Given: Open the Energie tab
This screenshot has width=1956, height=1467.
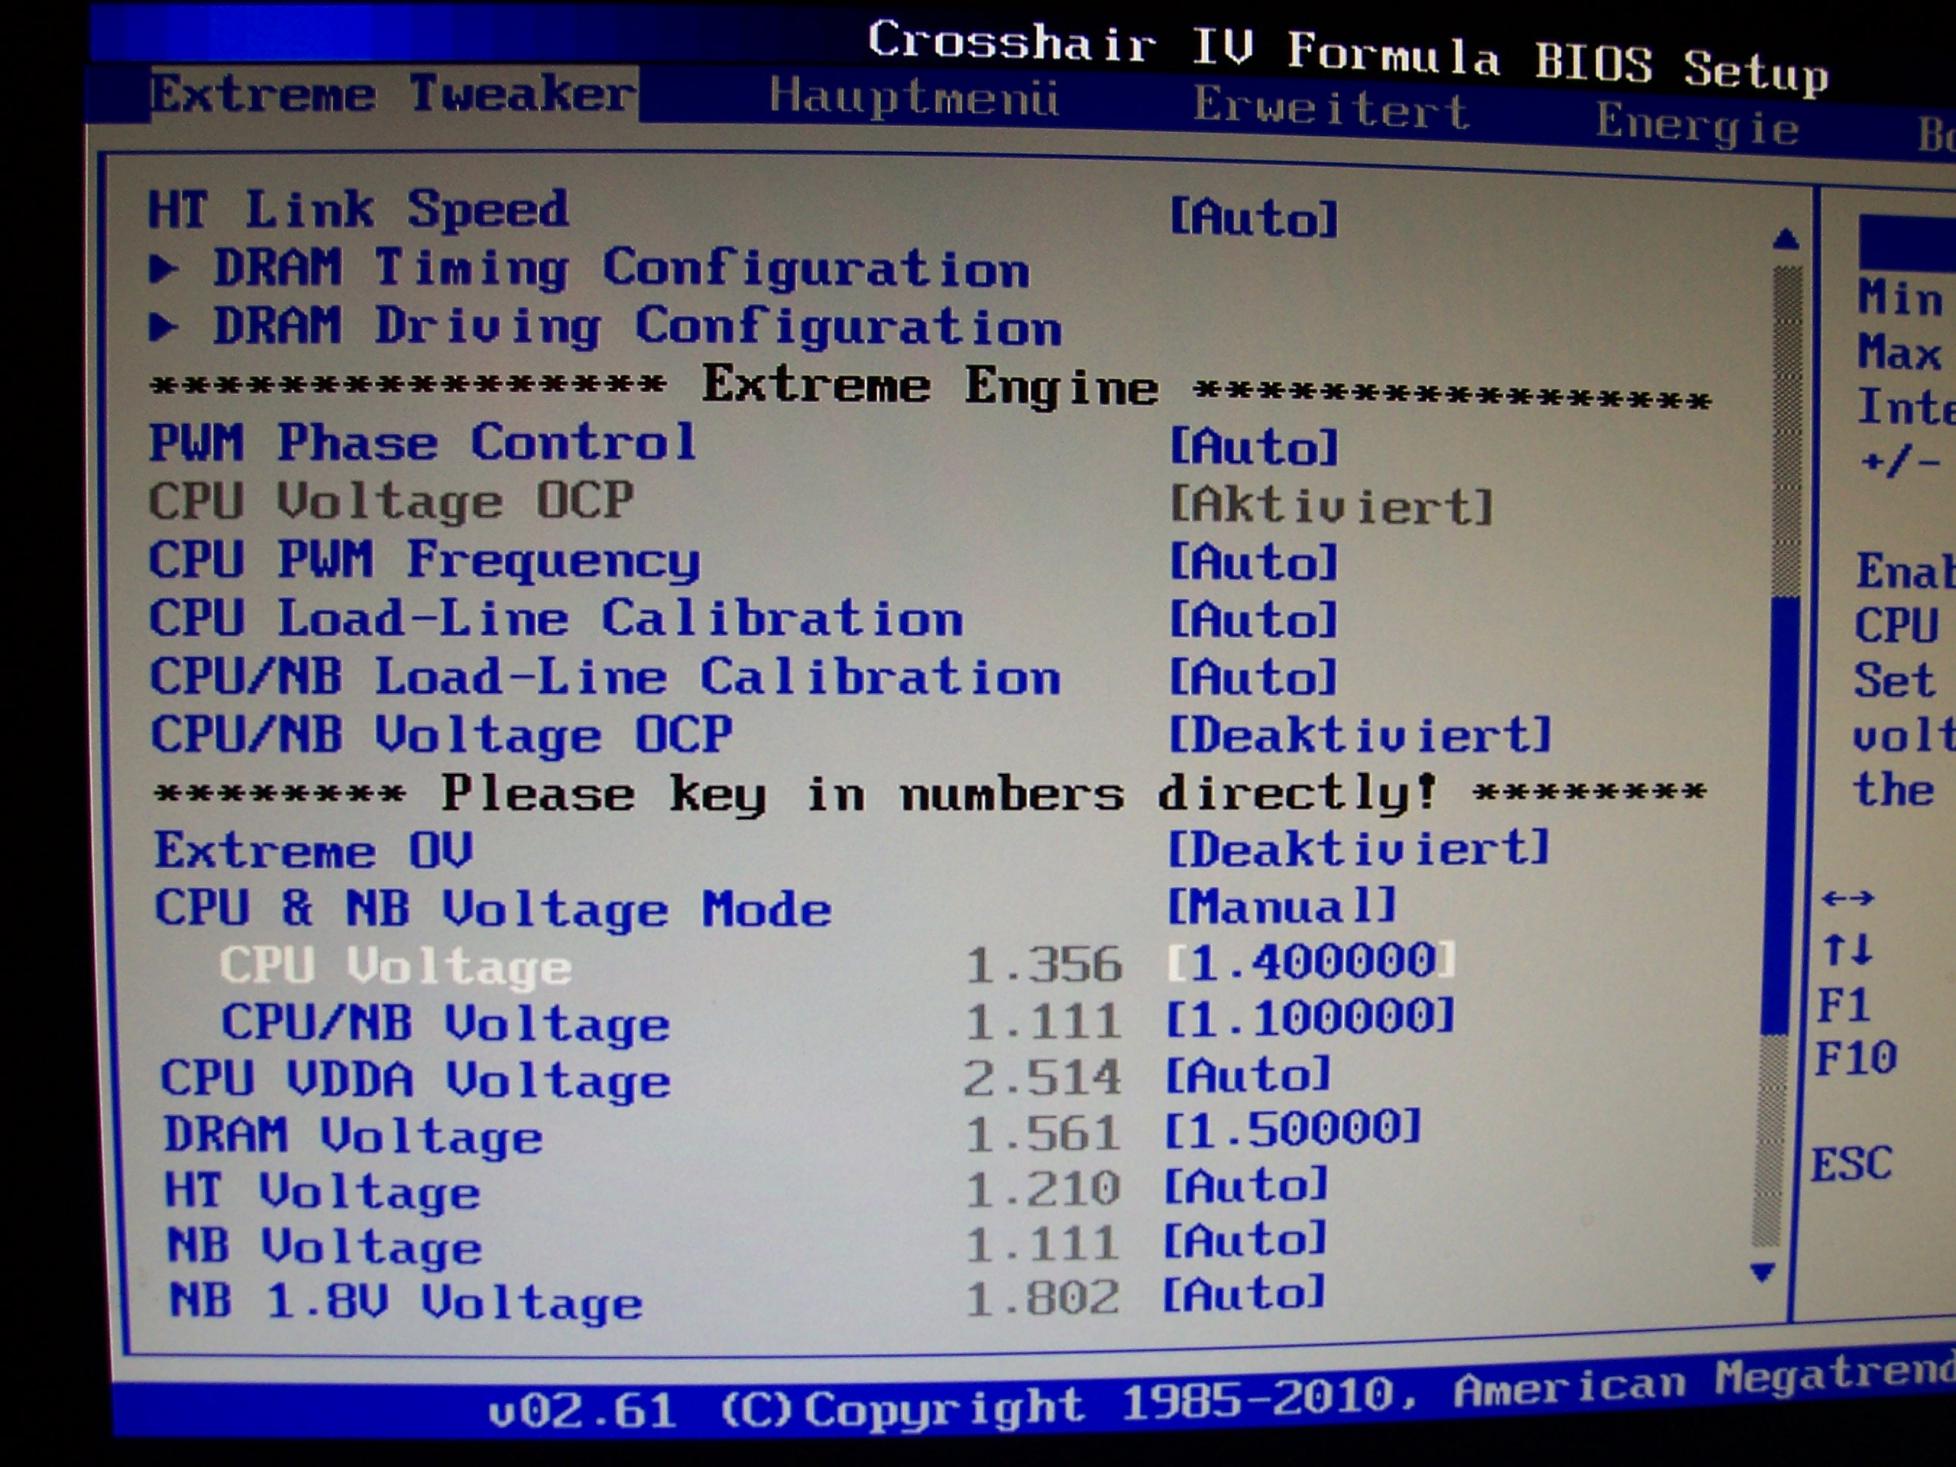Looking at the screenshot, I should coord(1696,126).
